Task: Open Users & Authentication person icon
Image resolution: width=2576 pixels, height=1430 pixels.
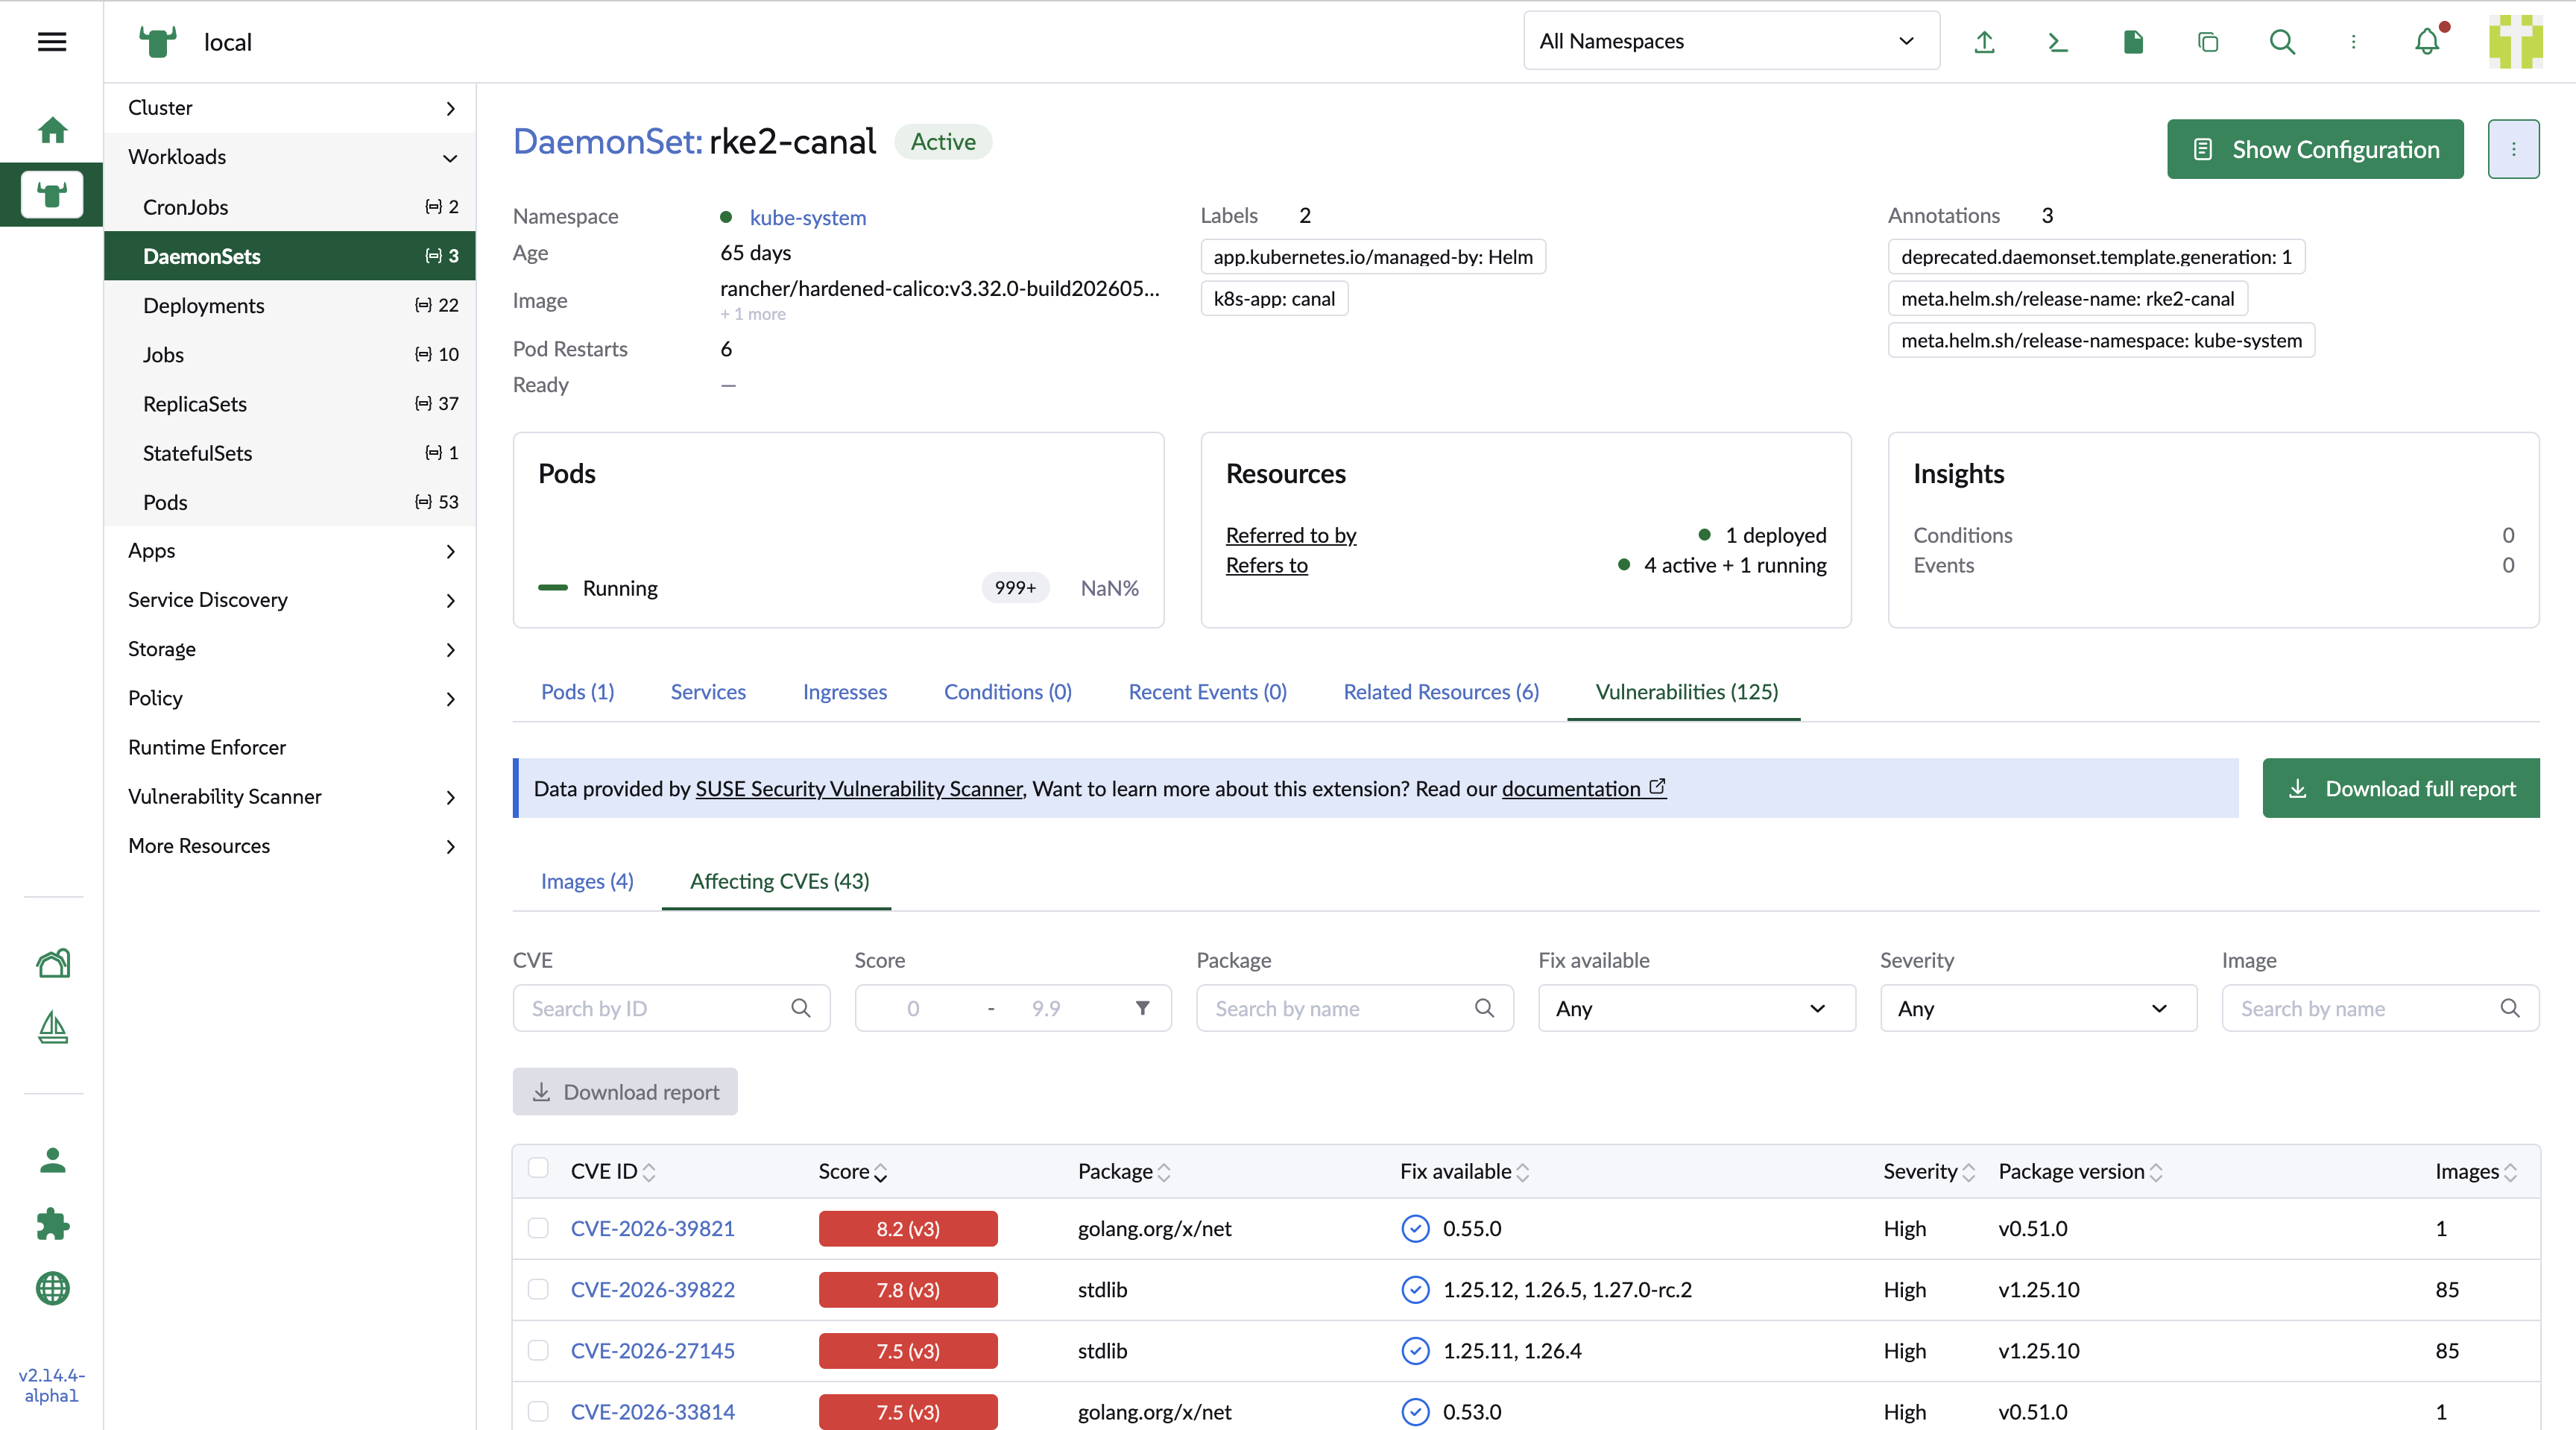Action: 52,1160
